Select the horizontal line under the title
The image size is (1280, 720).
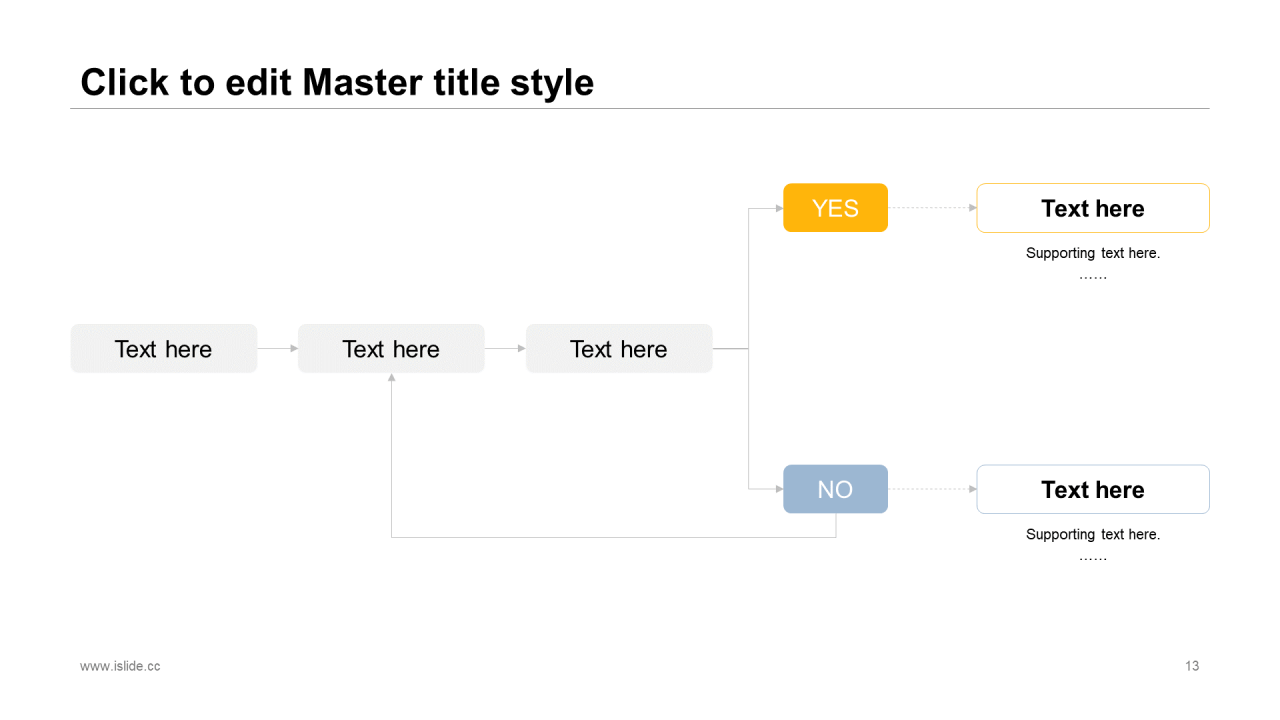[x=640, y=108]
